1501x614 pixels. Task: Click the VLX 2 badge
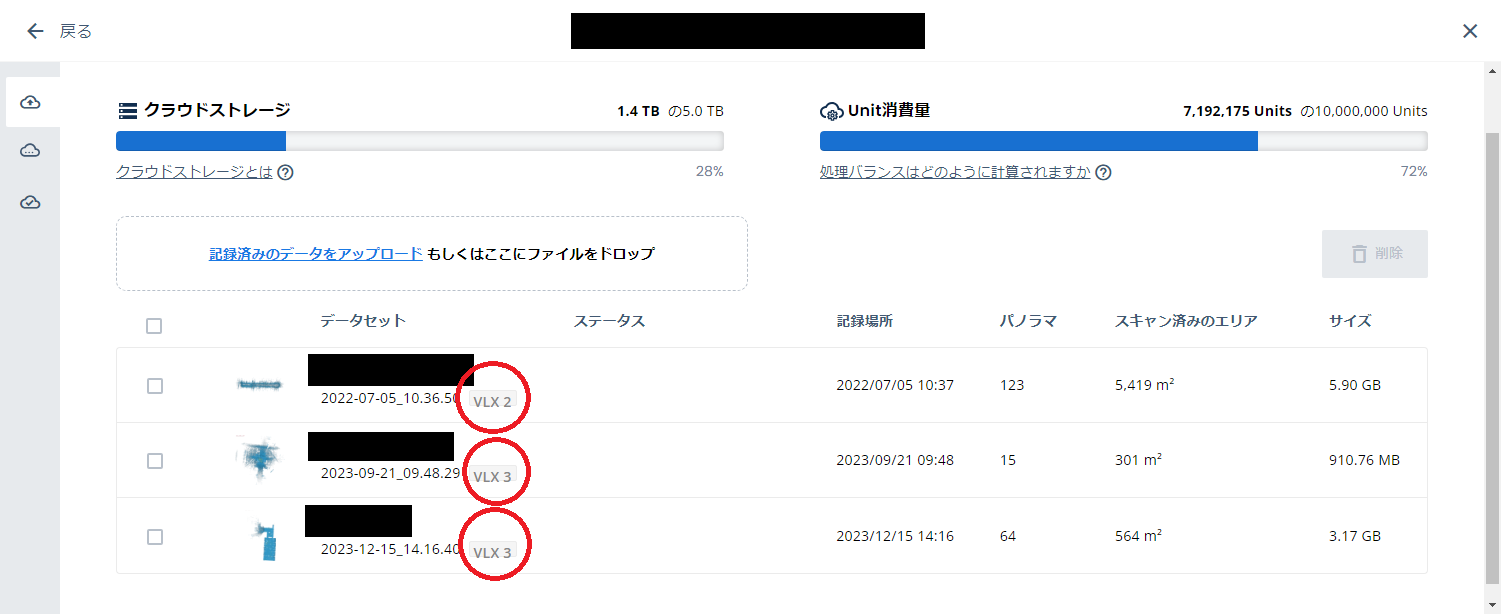point(492,402)
